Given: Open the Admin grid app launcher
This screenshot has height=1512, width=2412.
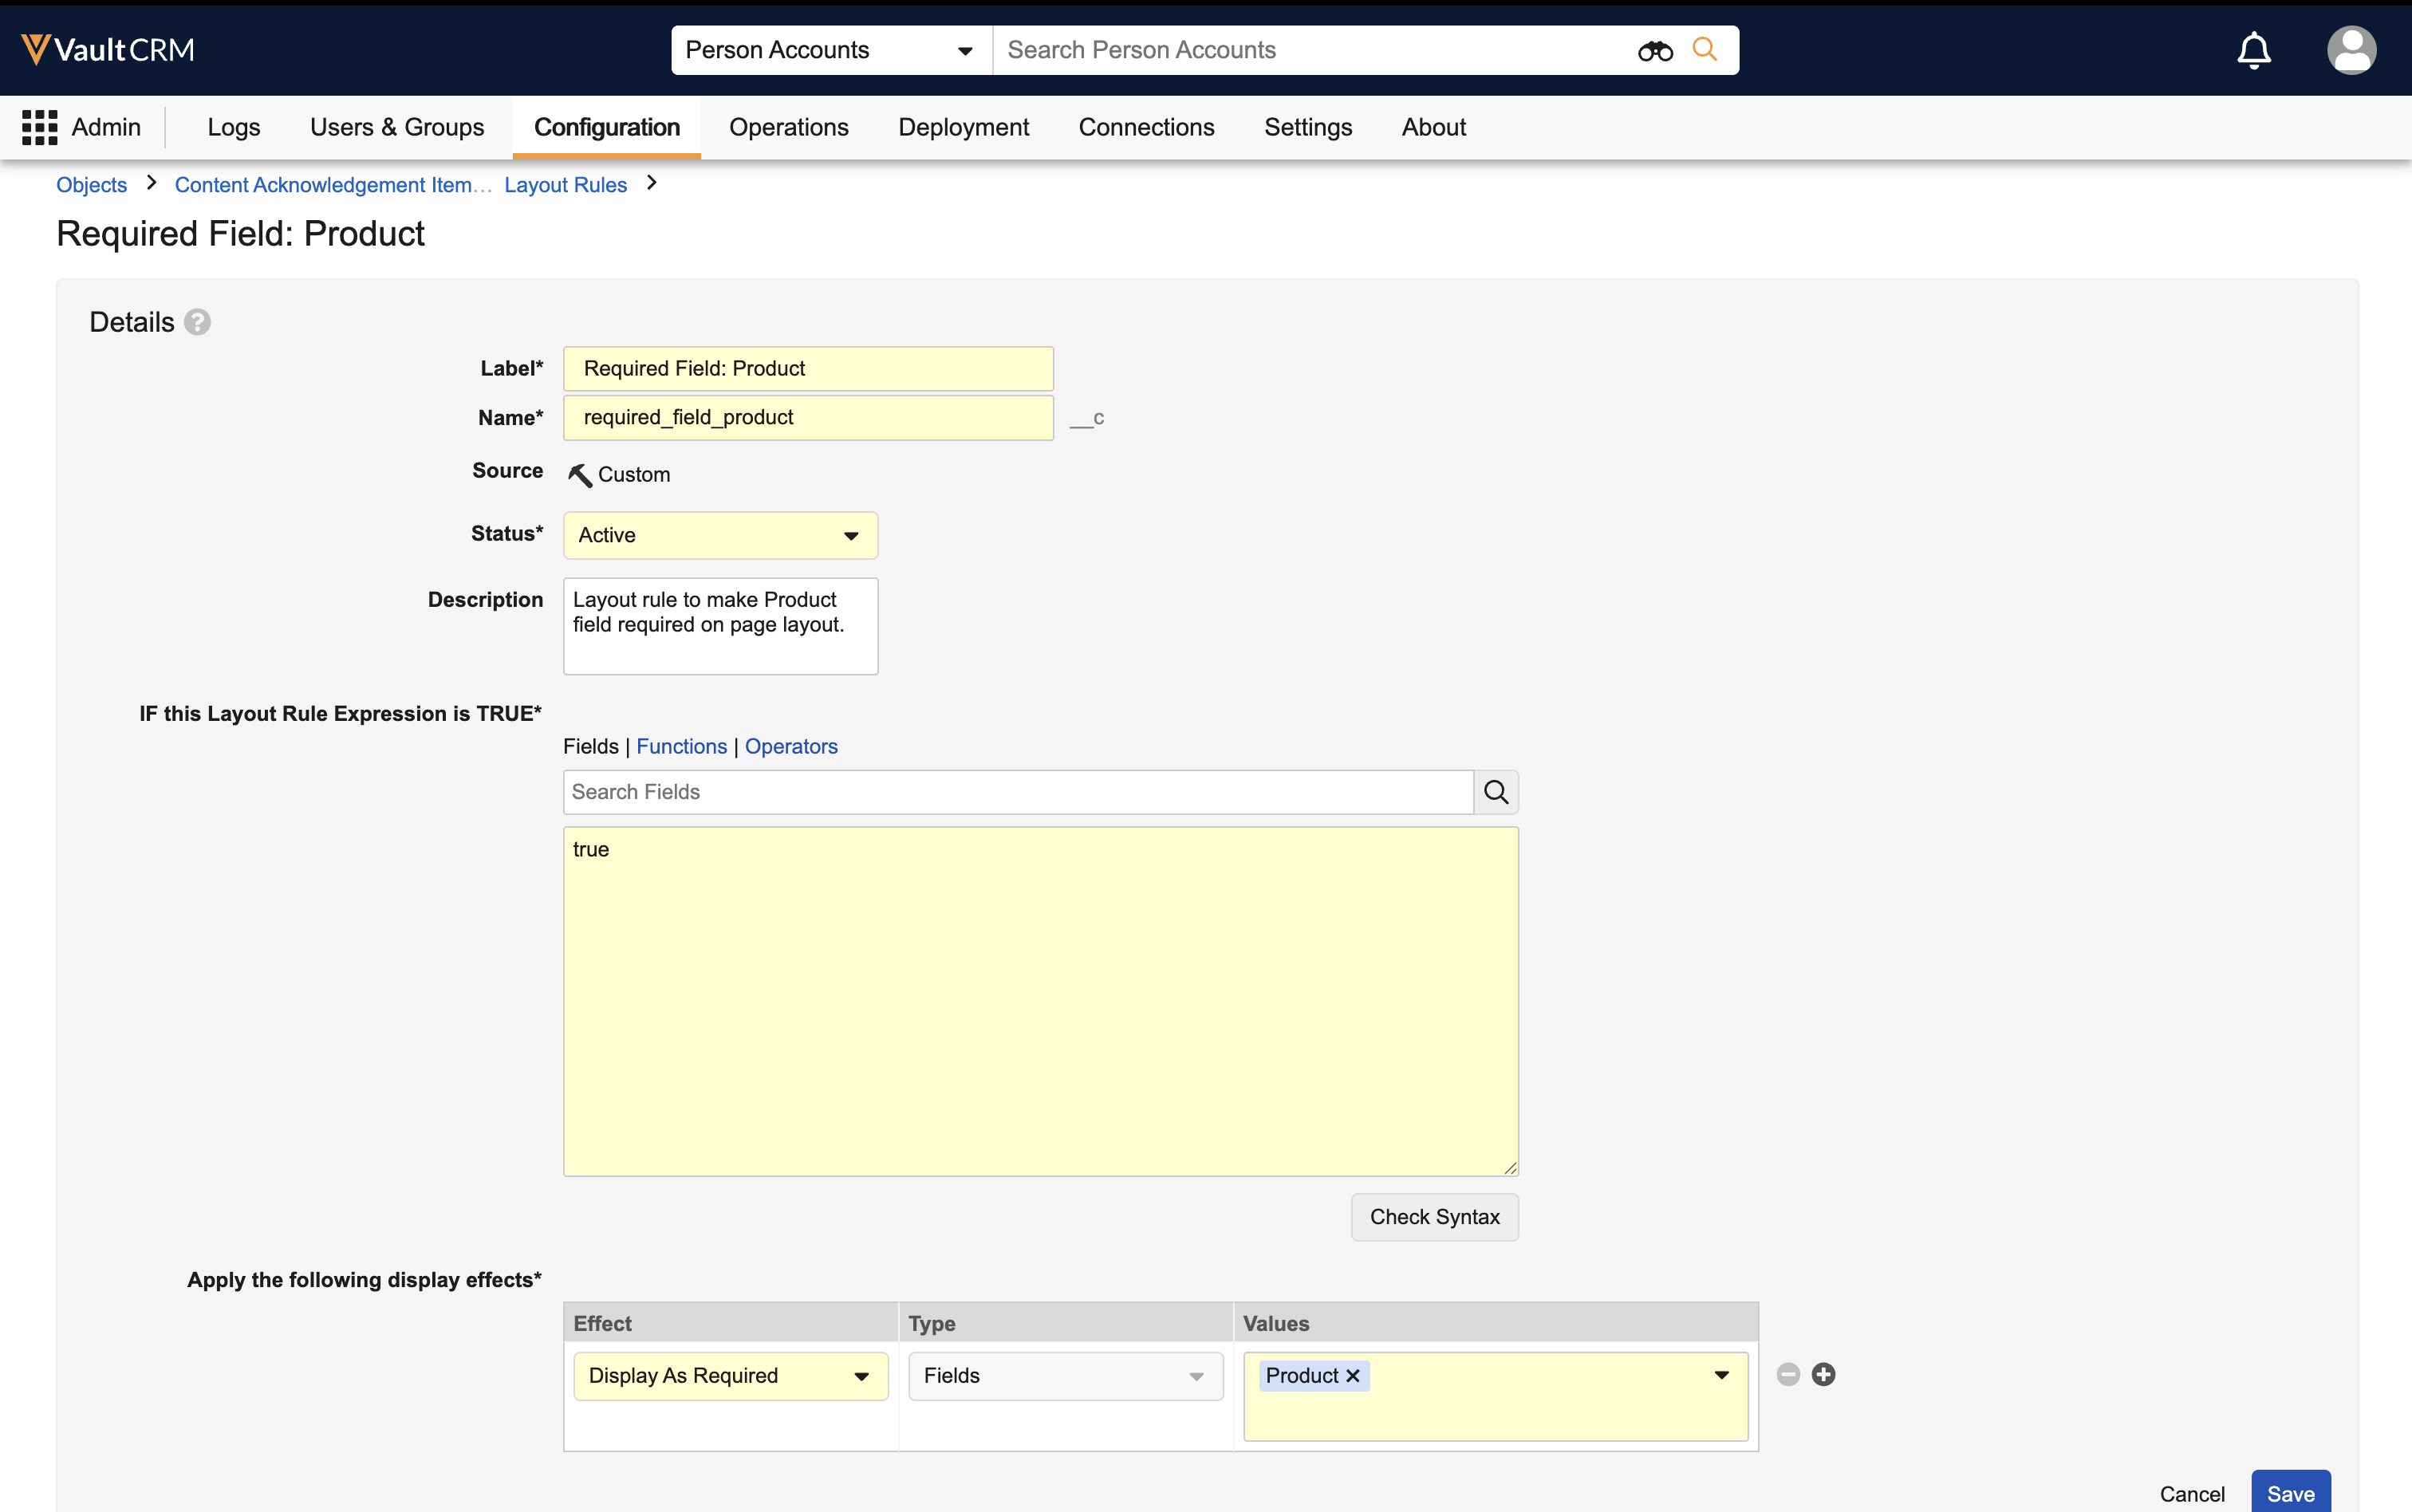Looking at the screenshot, I should [40, 127].
